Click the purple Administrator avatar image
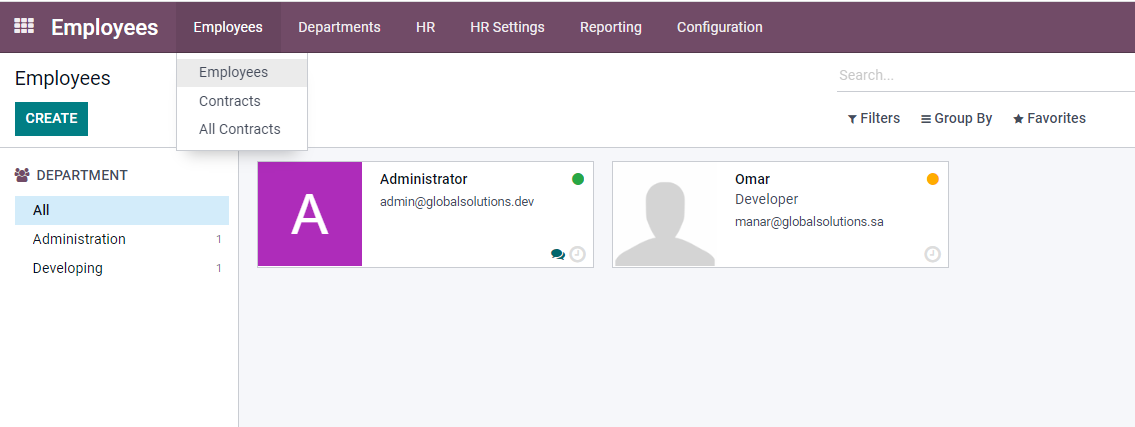The width and height of the screenshot is (1135, 427). 310,214
